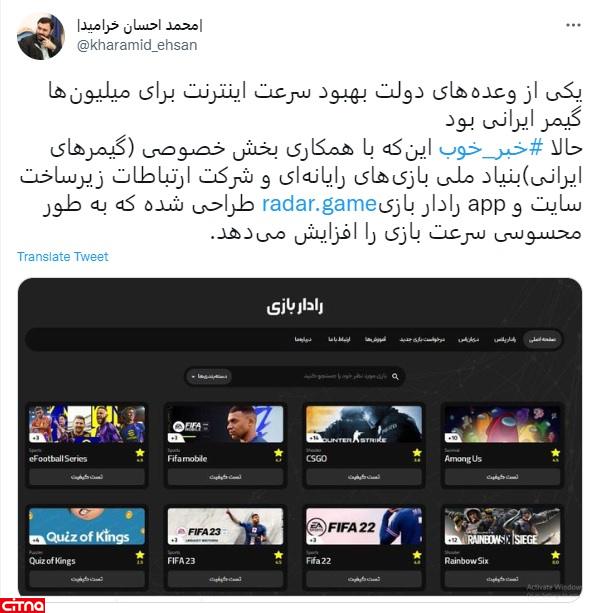Select the صفحه اصلی home tab
Viewport: 592px width, 613px height.
pyautogui.click(x=542, y=339)
